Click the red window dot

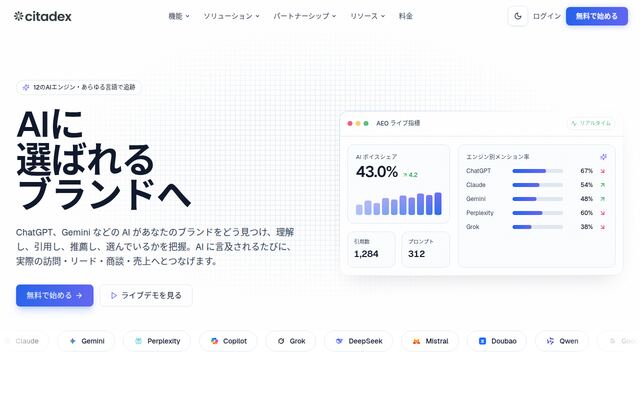point(350,123)
